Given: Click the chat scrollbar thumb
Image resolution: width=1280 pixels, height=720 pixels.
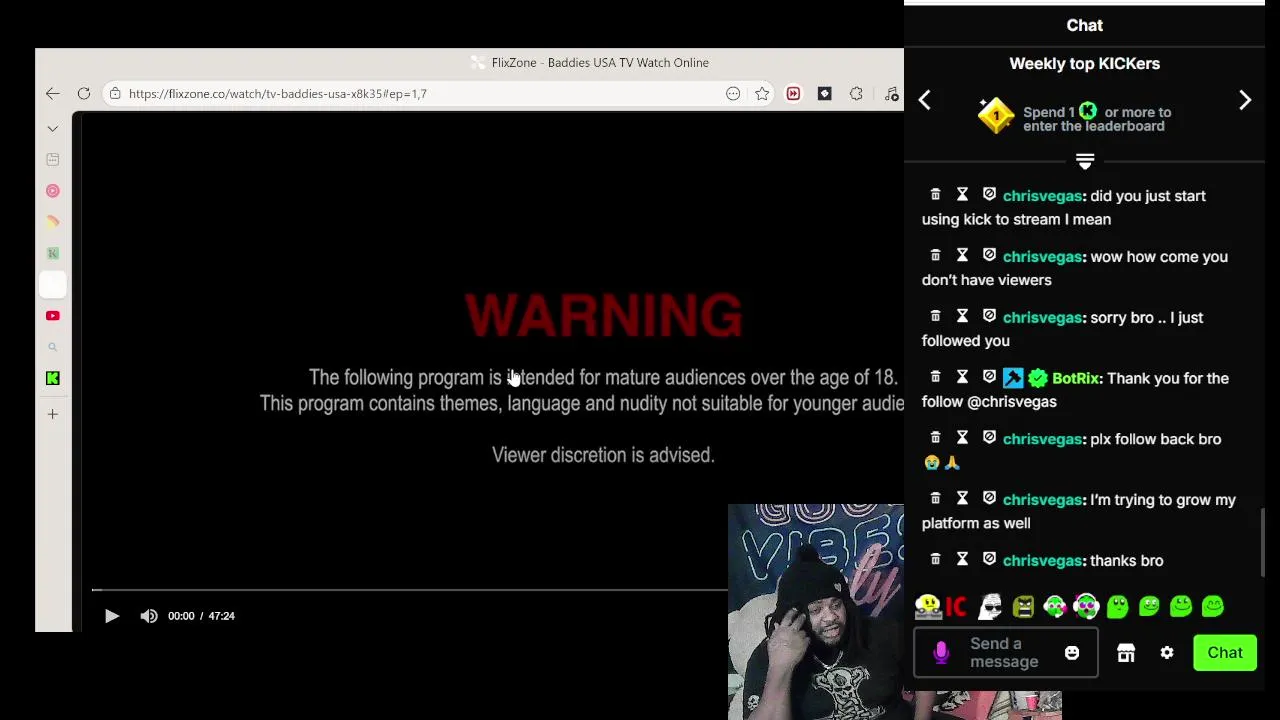Looking at the screenshot, I should click(x=1262, y=543).
